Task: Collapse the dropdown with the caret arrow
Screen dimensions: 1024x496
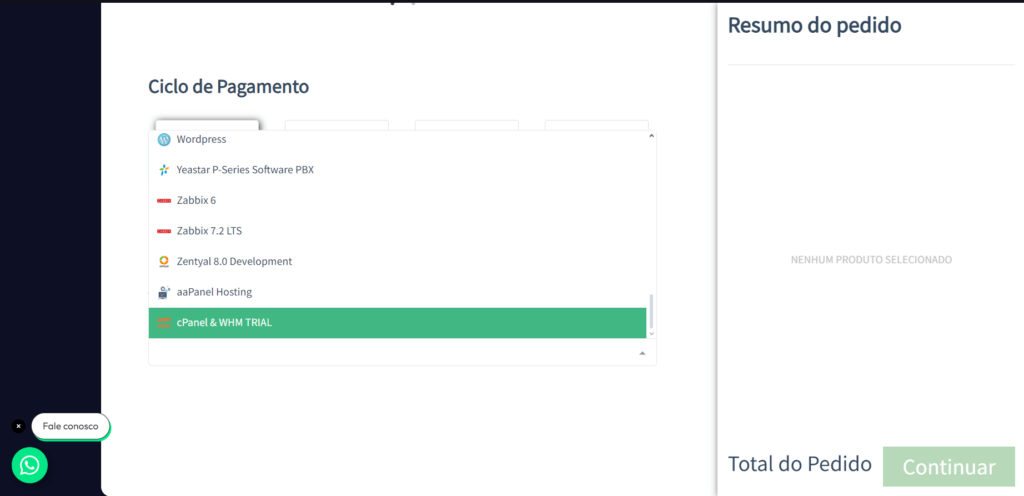Action: click(x=642, y=353)
